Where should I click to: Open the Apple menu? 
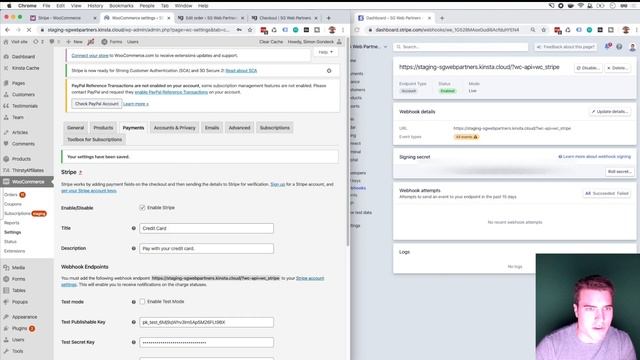pyautogui.click(x=9, y=6)
